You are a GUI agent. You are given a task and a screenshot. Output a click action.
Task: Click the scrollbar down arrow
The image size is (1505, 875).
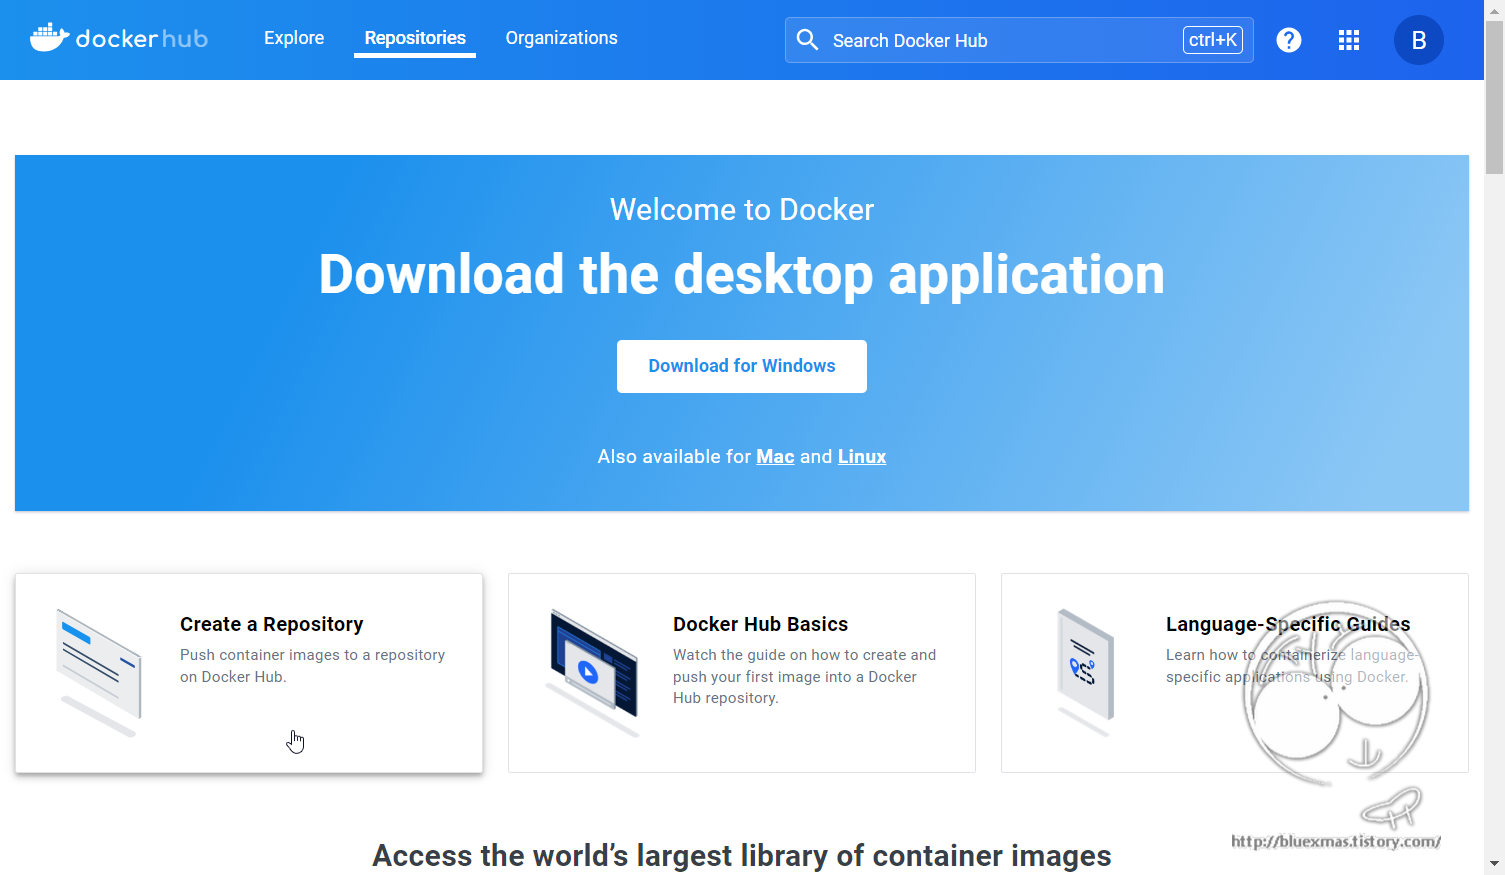(x=1494, y=864)
